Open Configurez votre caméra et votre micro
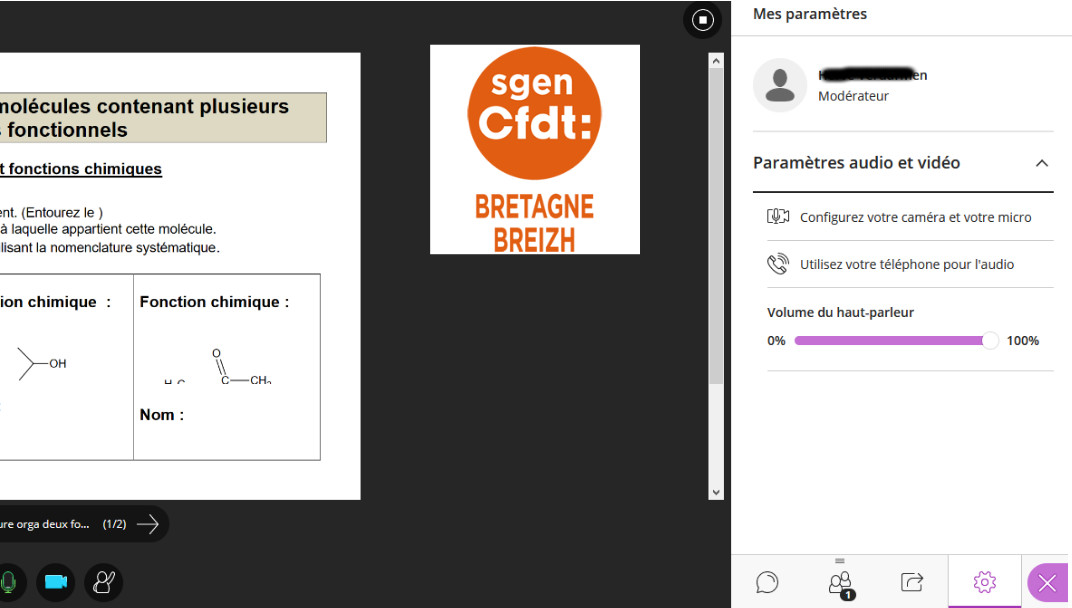 (x=914, y=217)
